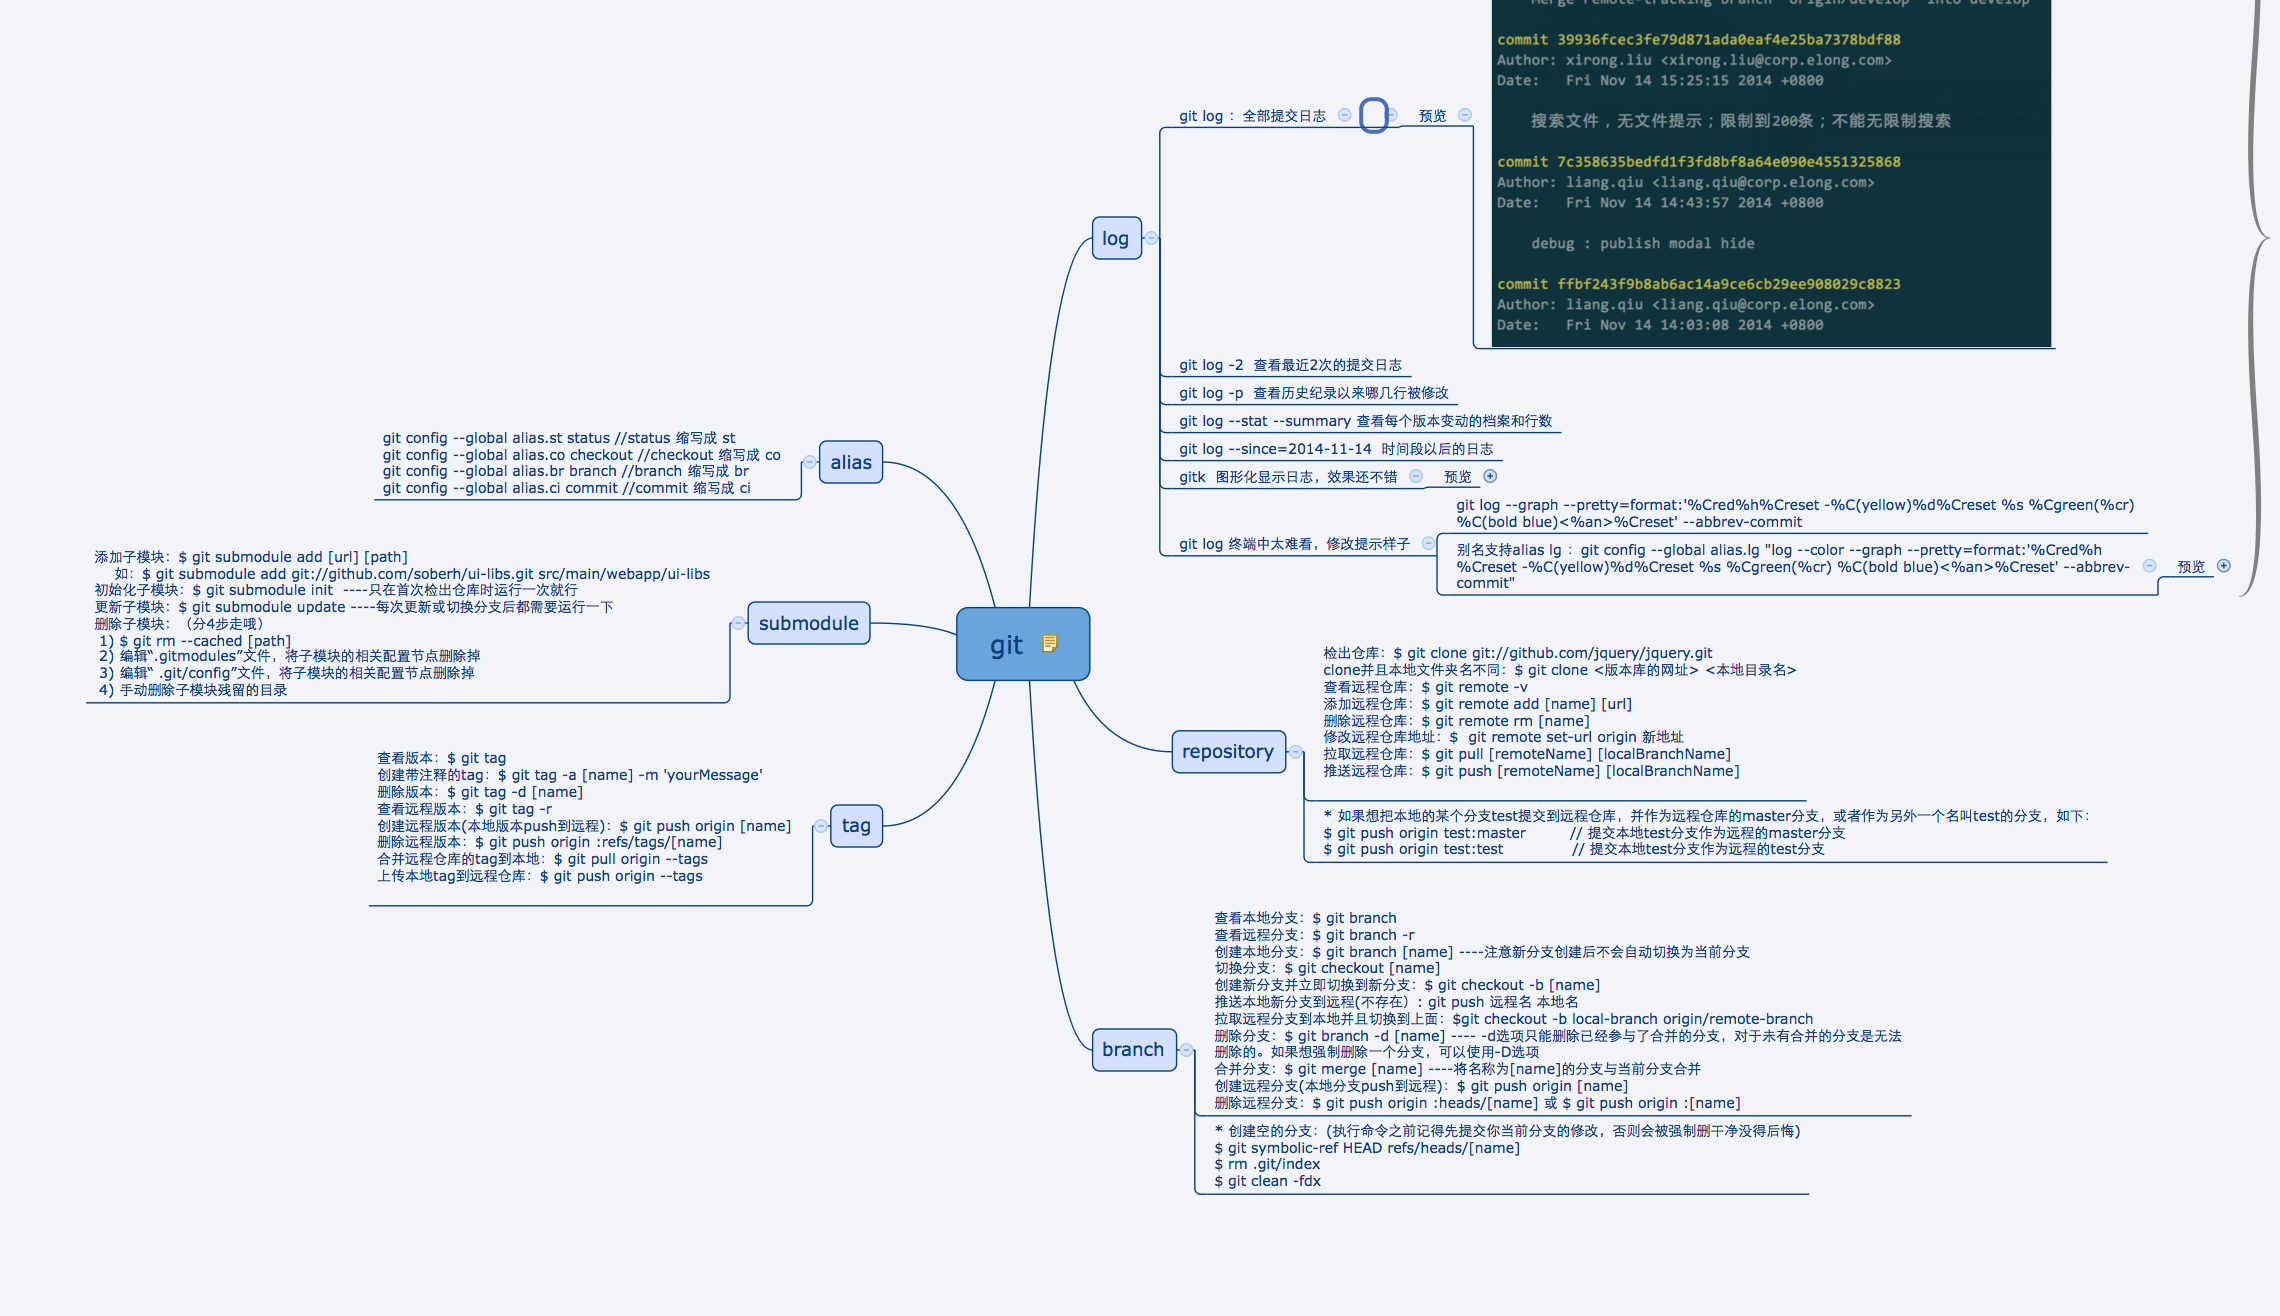Image resolution: width=2280 pixels, height=1316 pixels.
Task: Open the note icon on the git central topic
Action: [1049, 643]
